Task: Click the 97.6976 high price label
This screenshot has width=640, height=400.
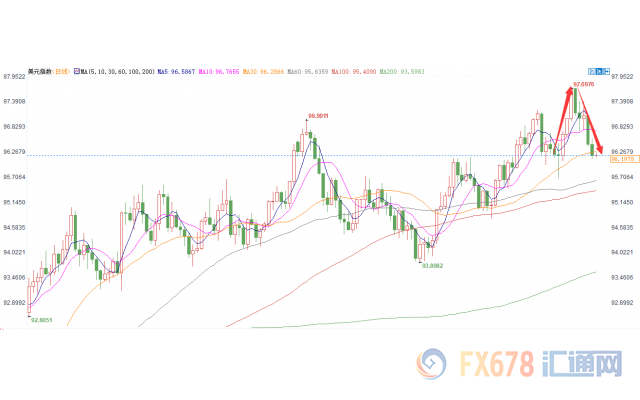Action: 584,84
